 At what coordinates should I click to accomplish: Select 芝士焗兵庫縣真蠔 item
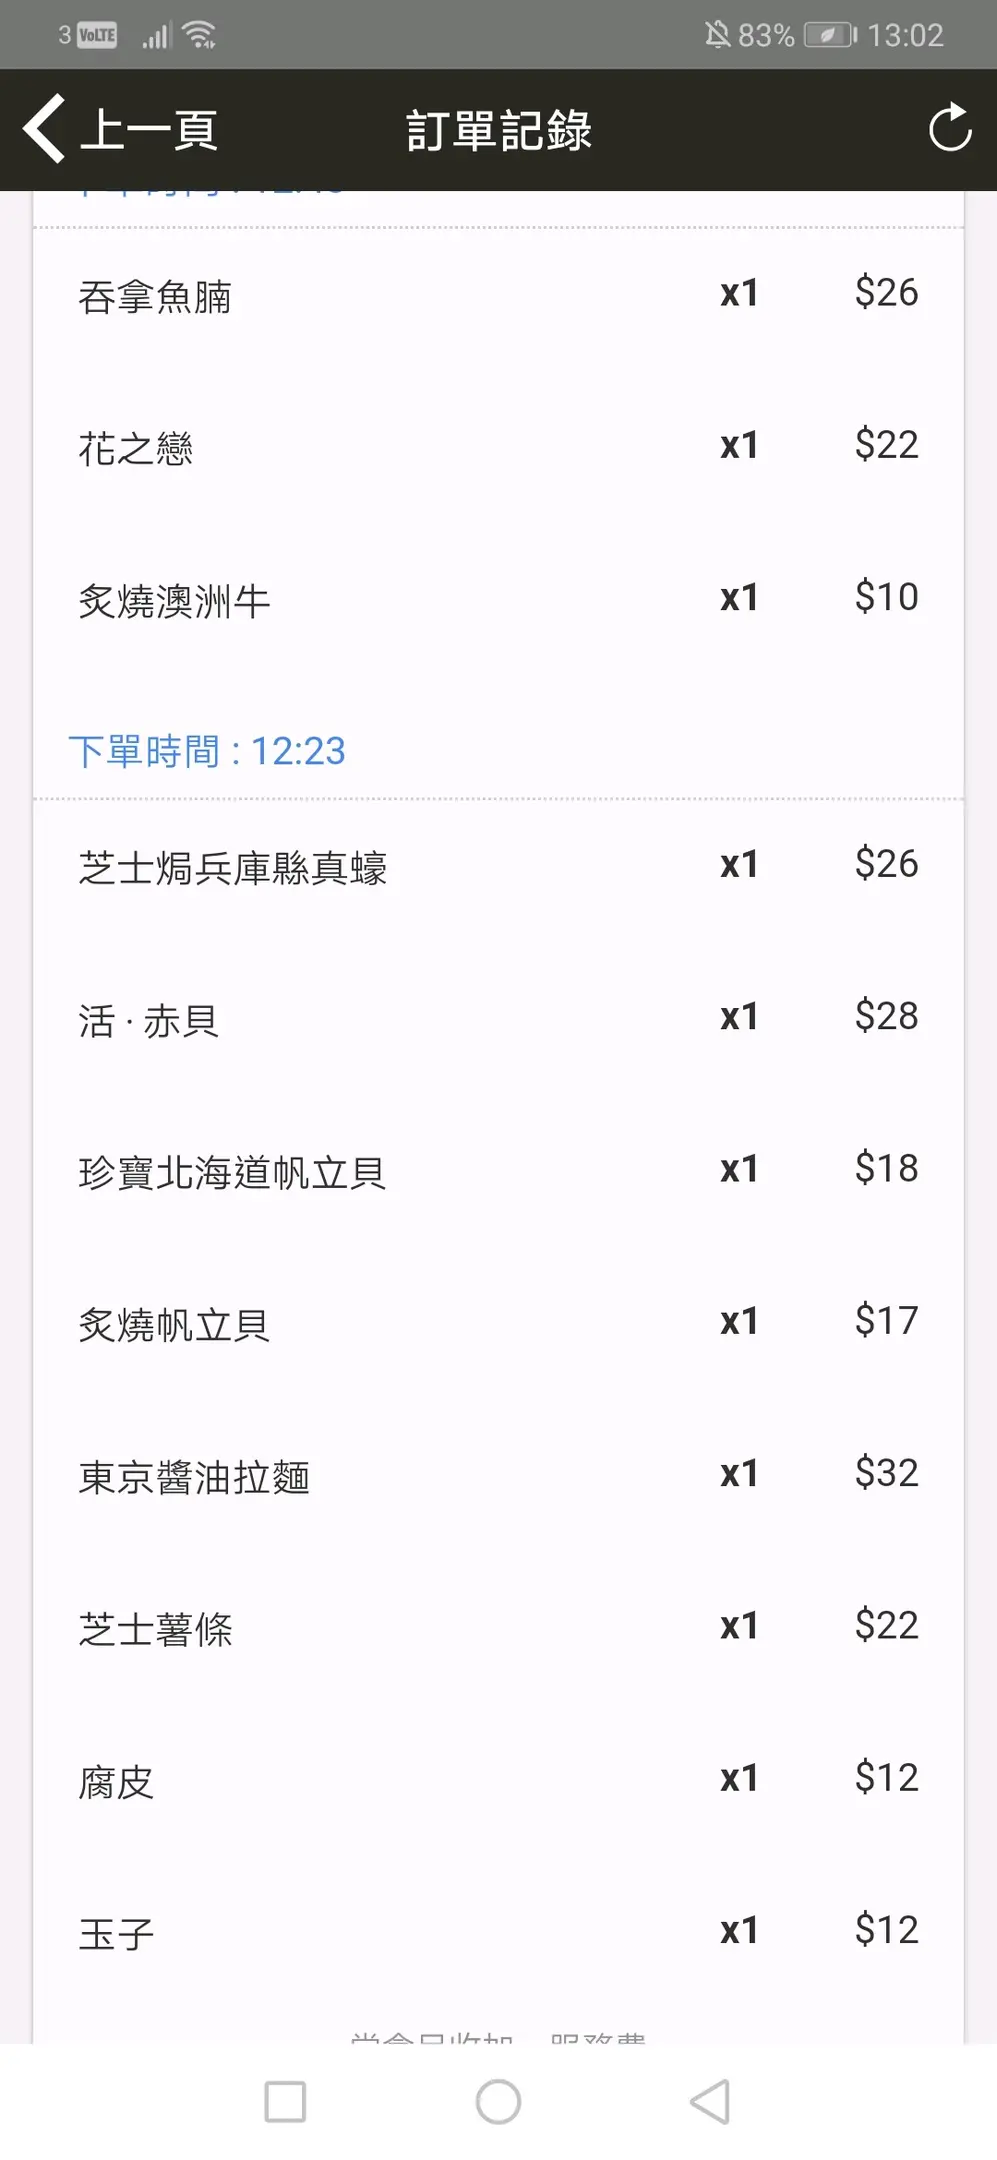pos(233,868)
